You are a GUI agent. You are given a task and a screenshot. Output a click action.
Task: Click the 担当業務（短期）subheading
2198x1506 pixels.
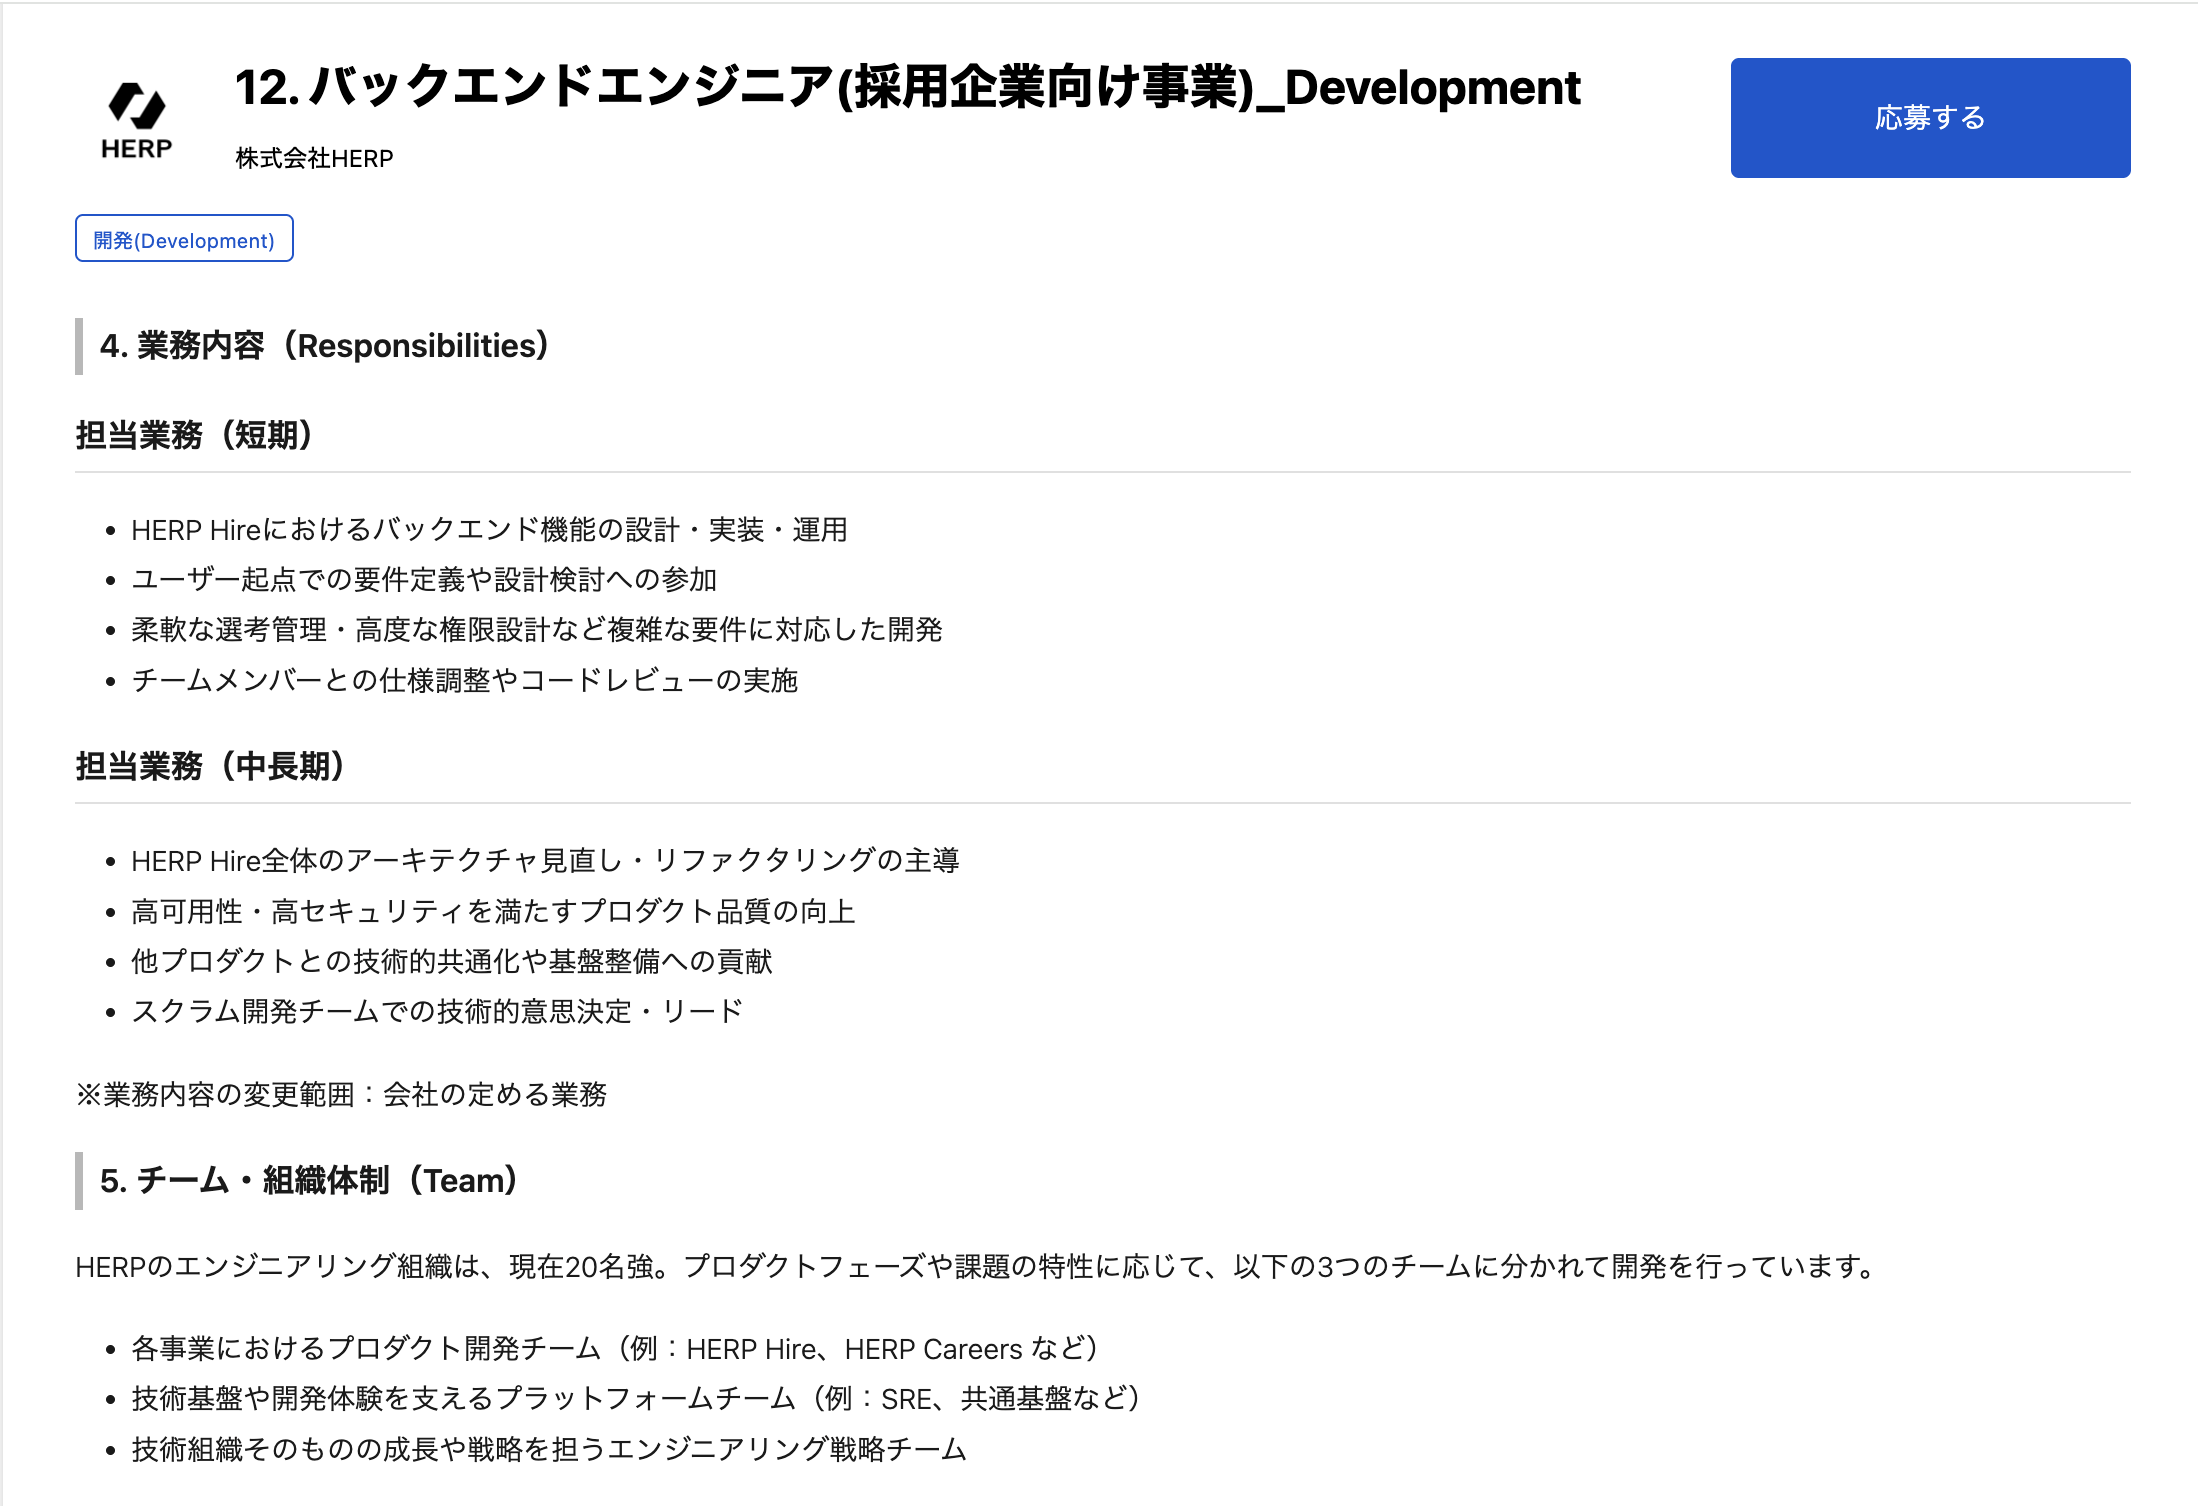coord(194,436)
